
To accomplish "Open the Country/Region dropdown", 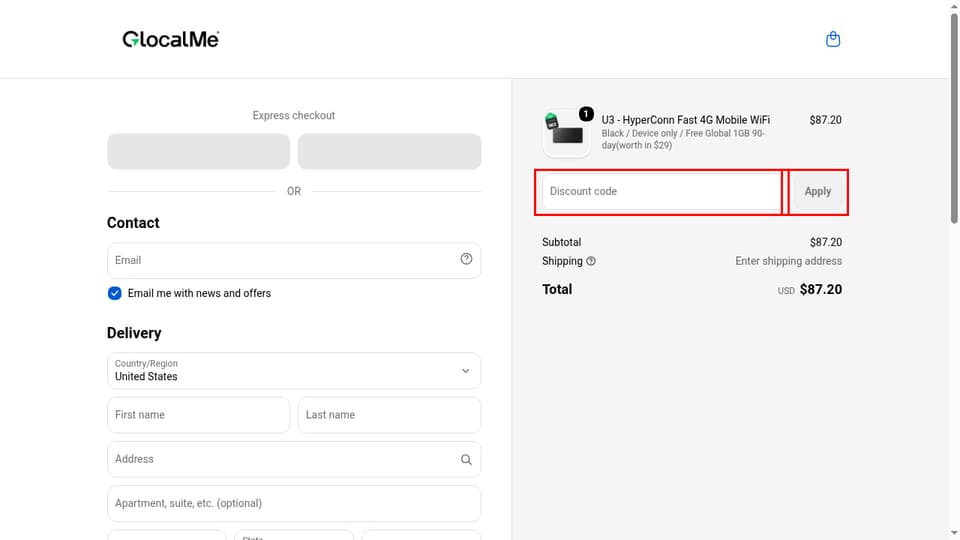I will pyautogui.click(x=294, y=370).
